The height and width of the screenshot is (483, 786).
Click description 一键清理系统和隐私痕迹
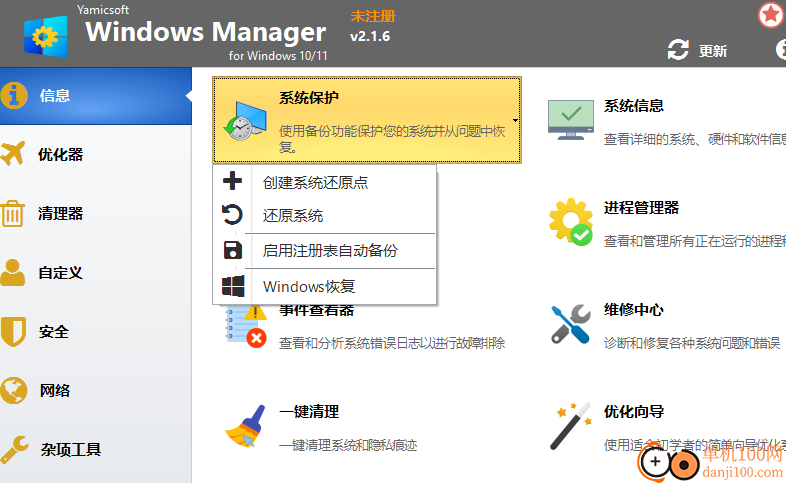(348, 445)
